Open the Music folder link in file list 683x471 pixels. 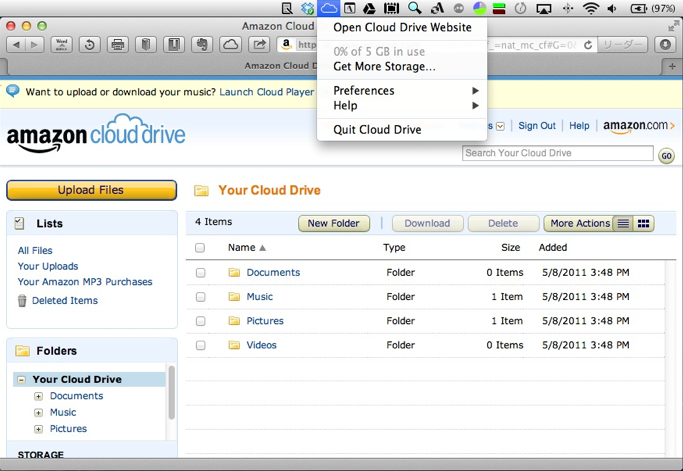[x=260, y=297]
